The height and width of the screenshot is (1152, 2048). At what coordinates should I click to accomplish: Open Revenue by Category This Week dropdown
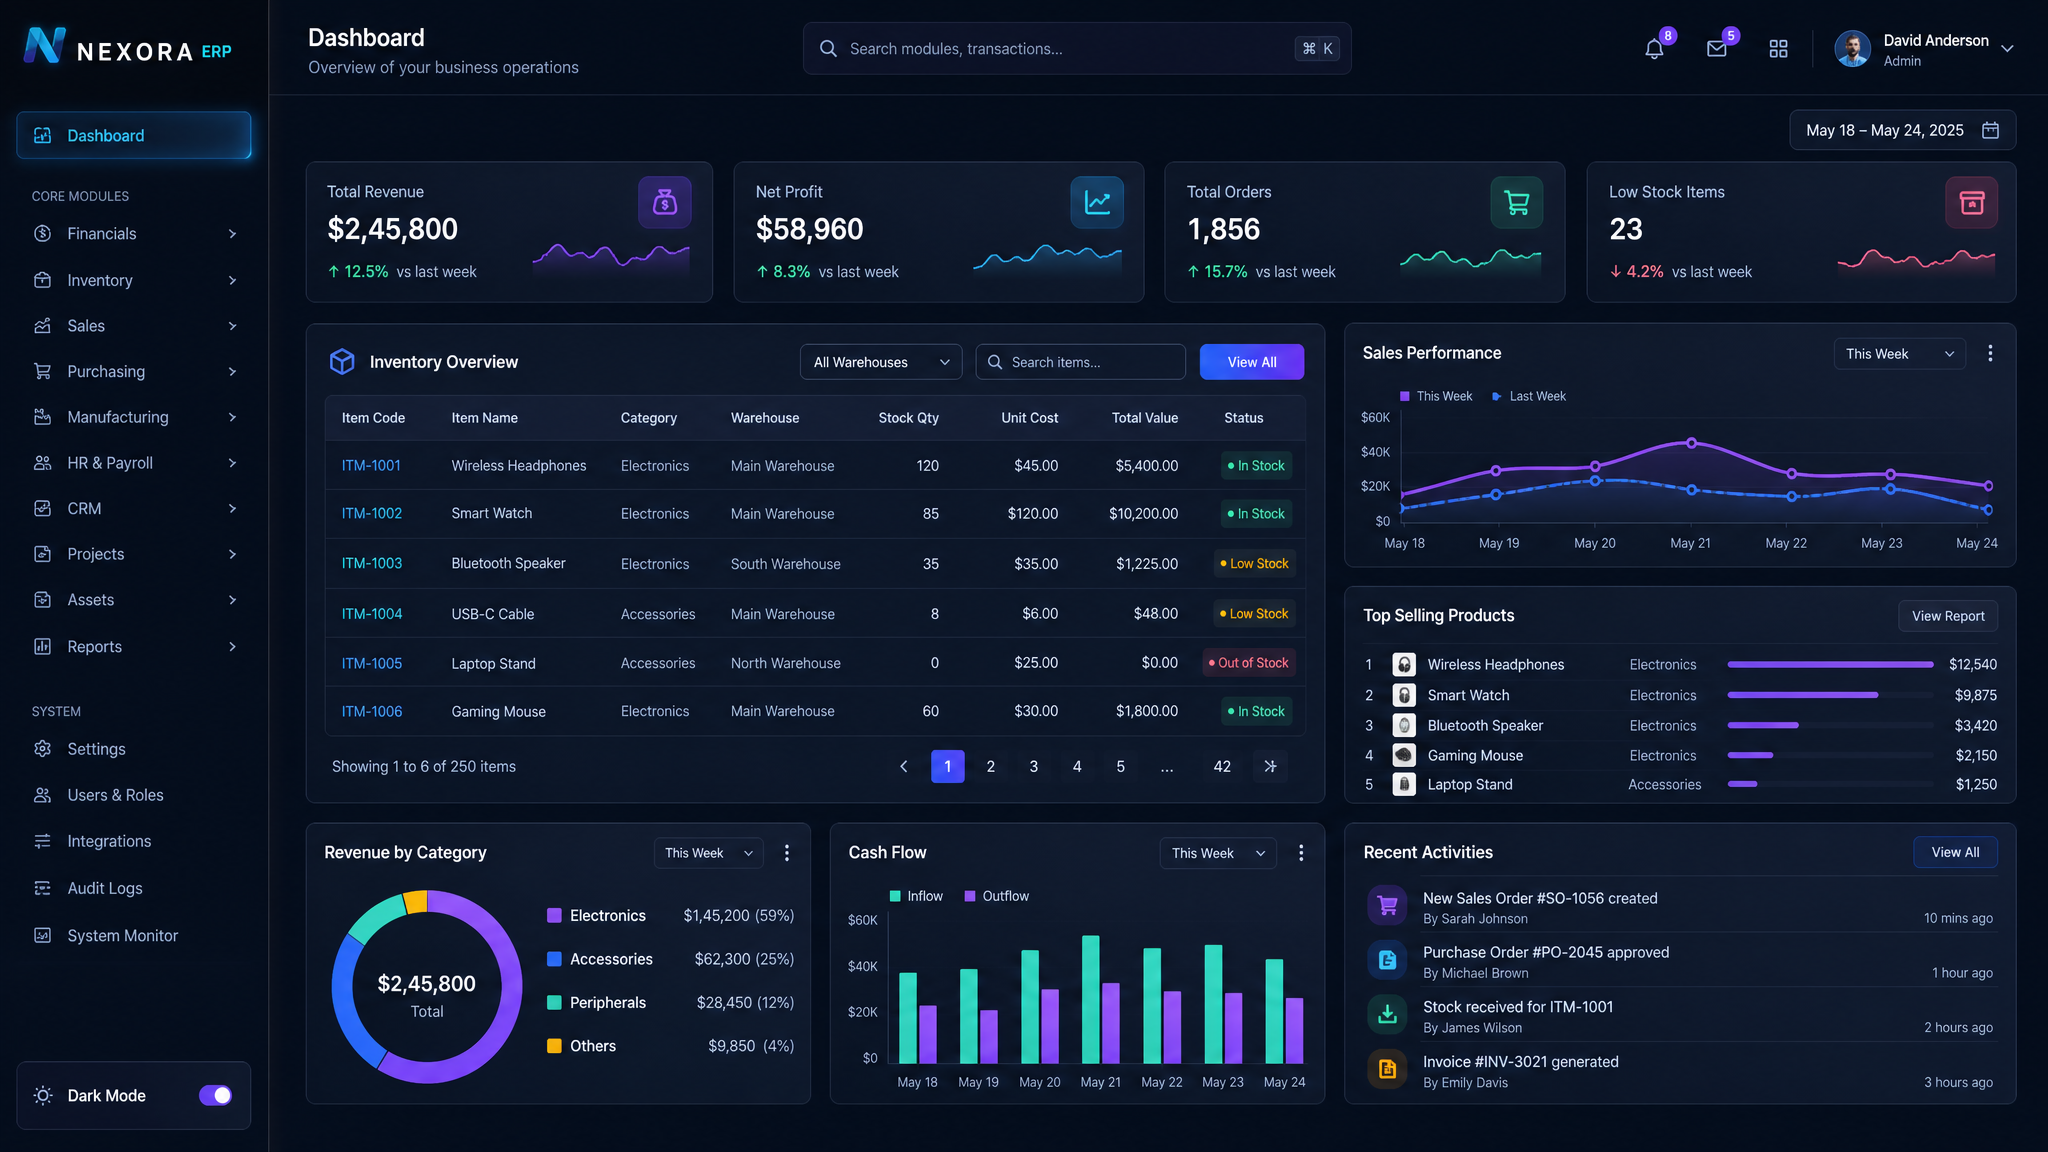click(x=709, y=853)
